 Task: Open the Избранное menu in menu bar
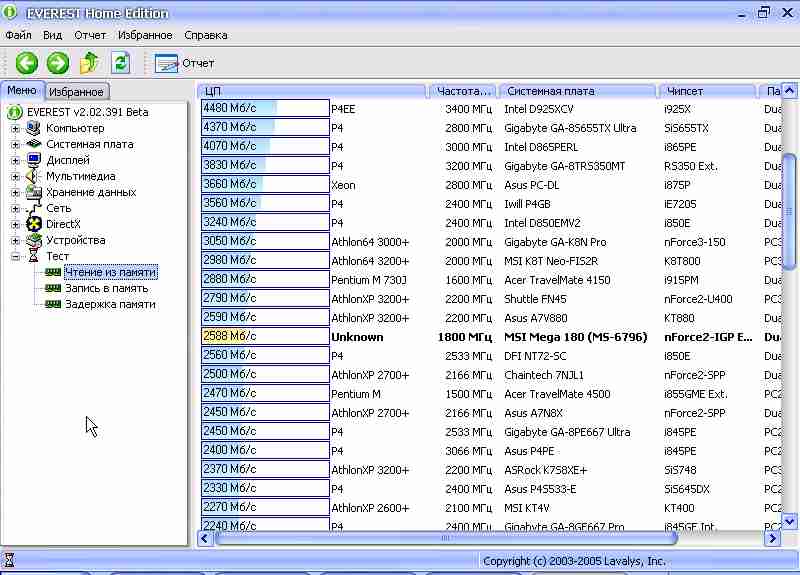point(145,35)
